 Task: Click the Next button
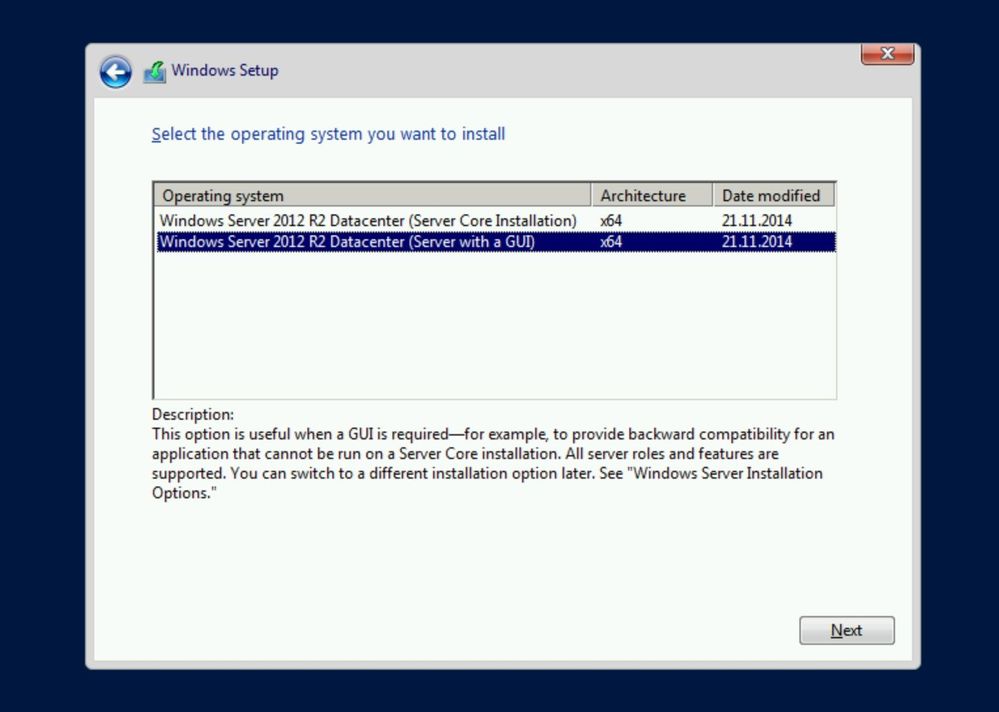pos(847,630)
